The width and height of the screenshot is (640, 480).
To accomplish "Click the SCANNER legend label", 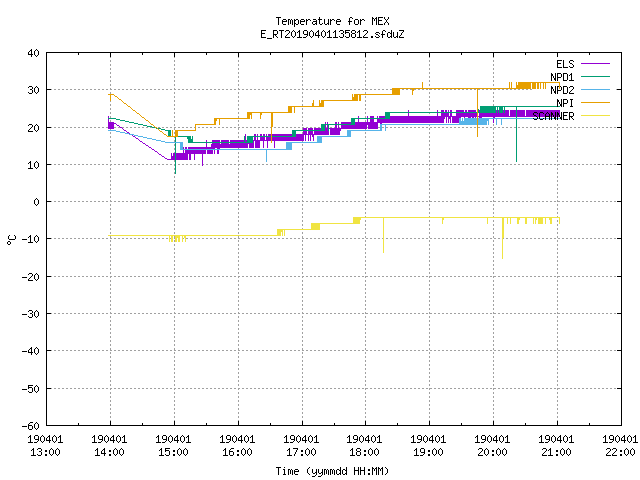I will click(553, 116).
